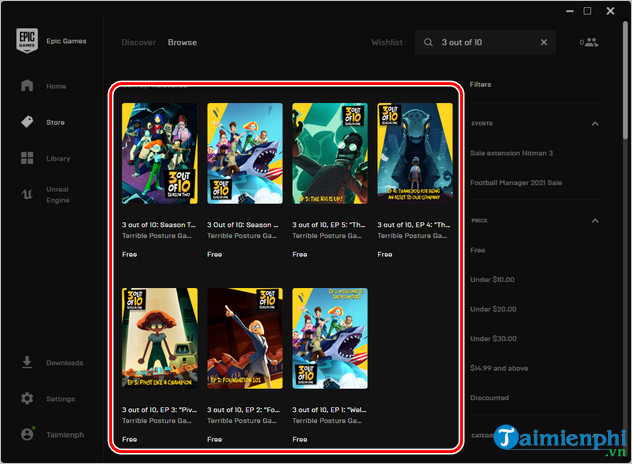Click Terrible Posture Games under EP 4

412,235
